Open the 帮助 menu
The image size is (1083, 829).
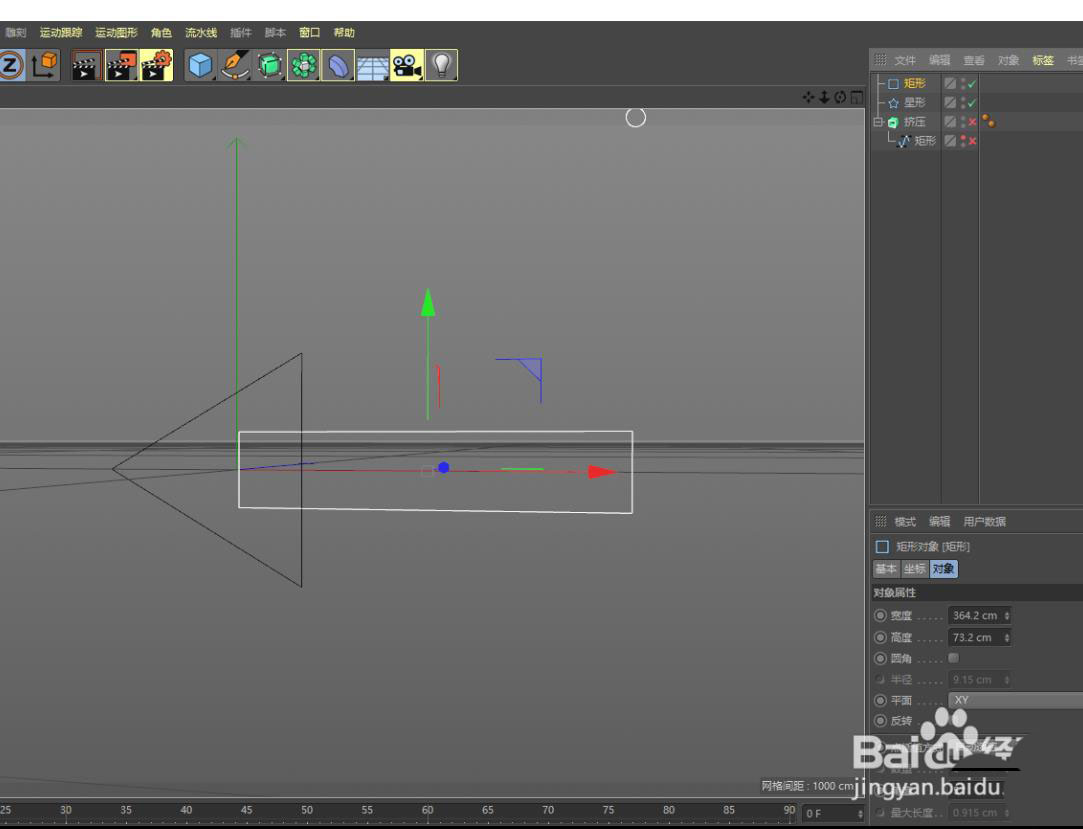344,32
